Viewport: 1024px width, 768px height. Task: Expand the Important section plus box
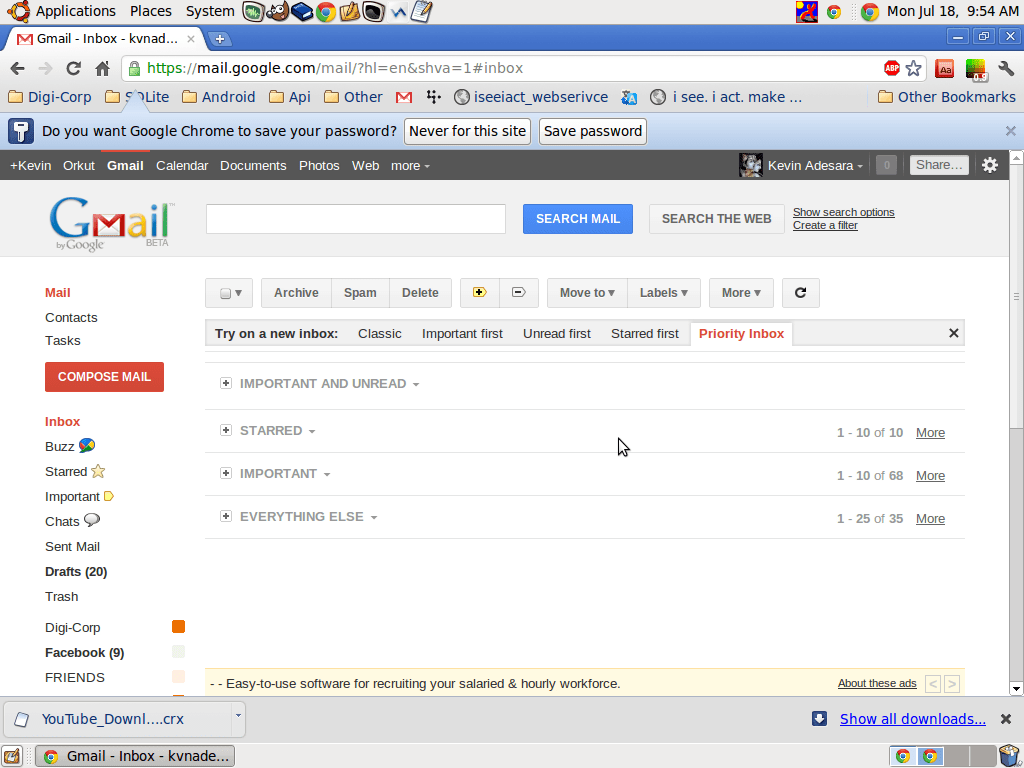226,473
